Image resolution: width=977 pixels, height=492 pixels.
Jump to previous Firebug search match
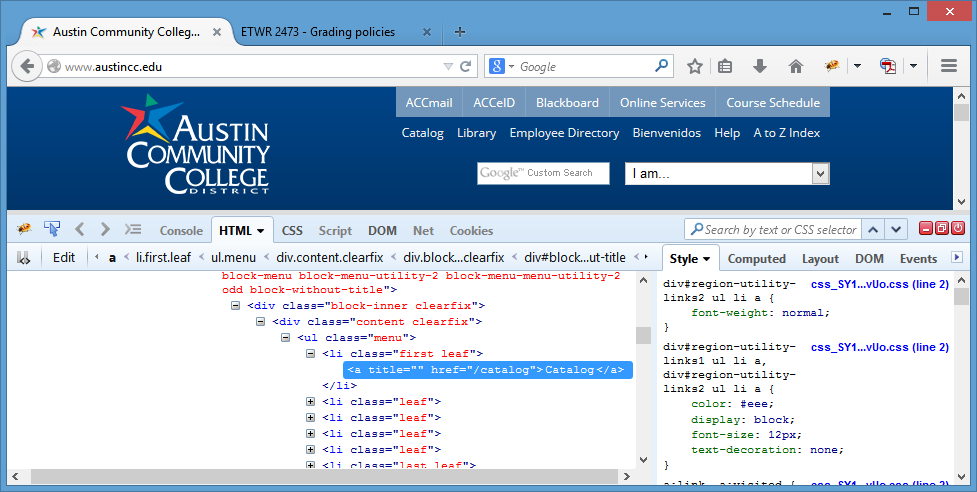tap(873, 230)
